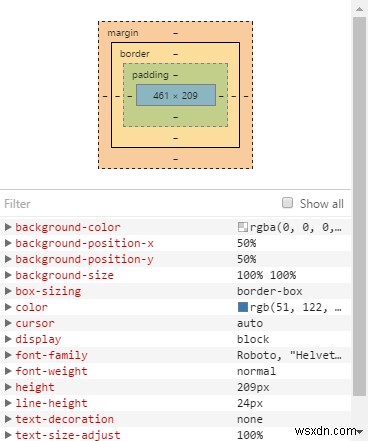Select the font-family property name

(x=51, y=355)
